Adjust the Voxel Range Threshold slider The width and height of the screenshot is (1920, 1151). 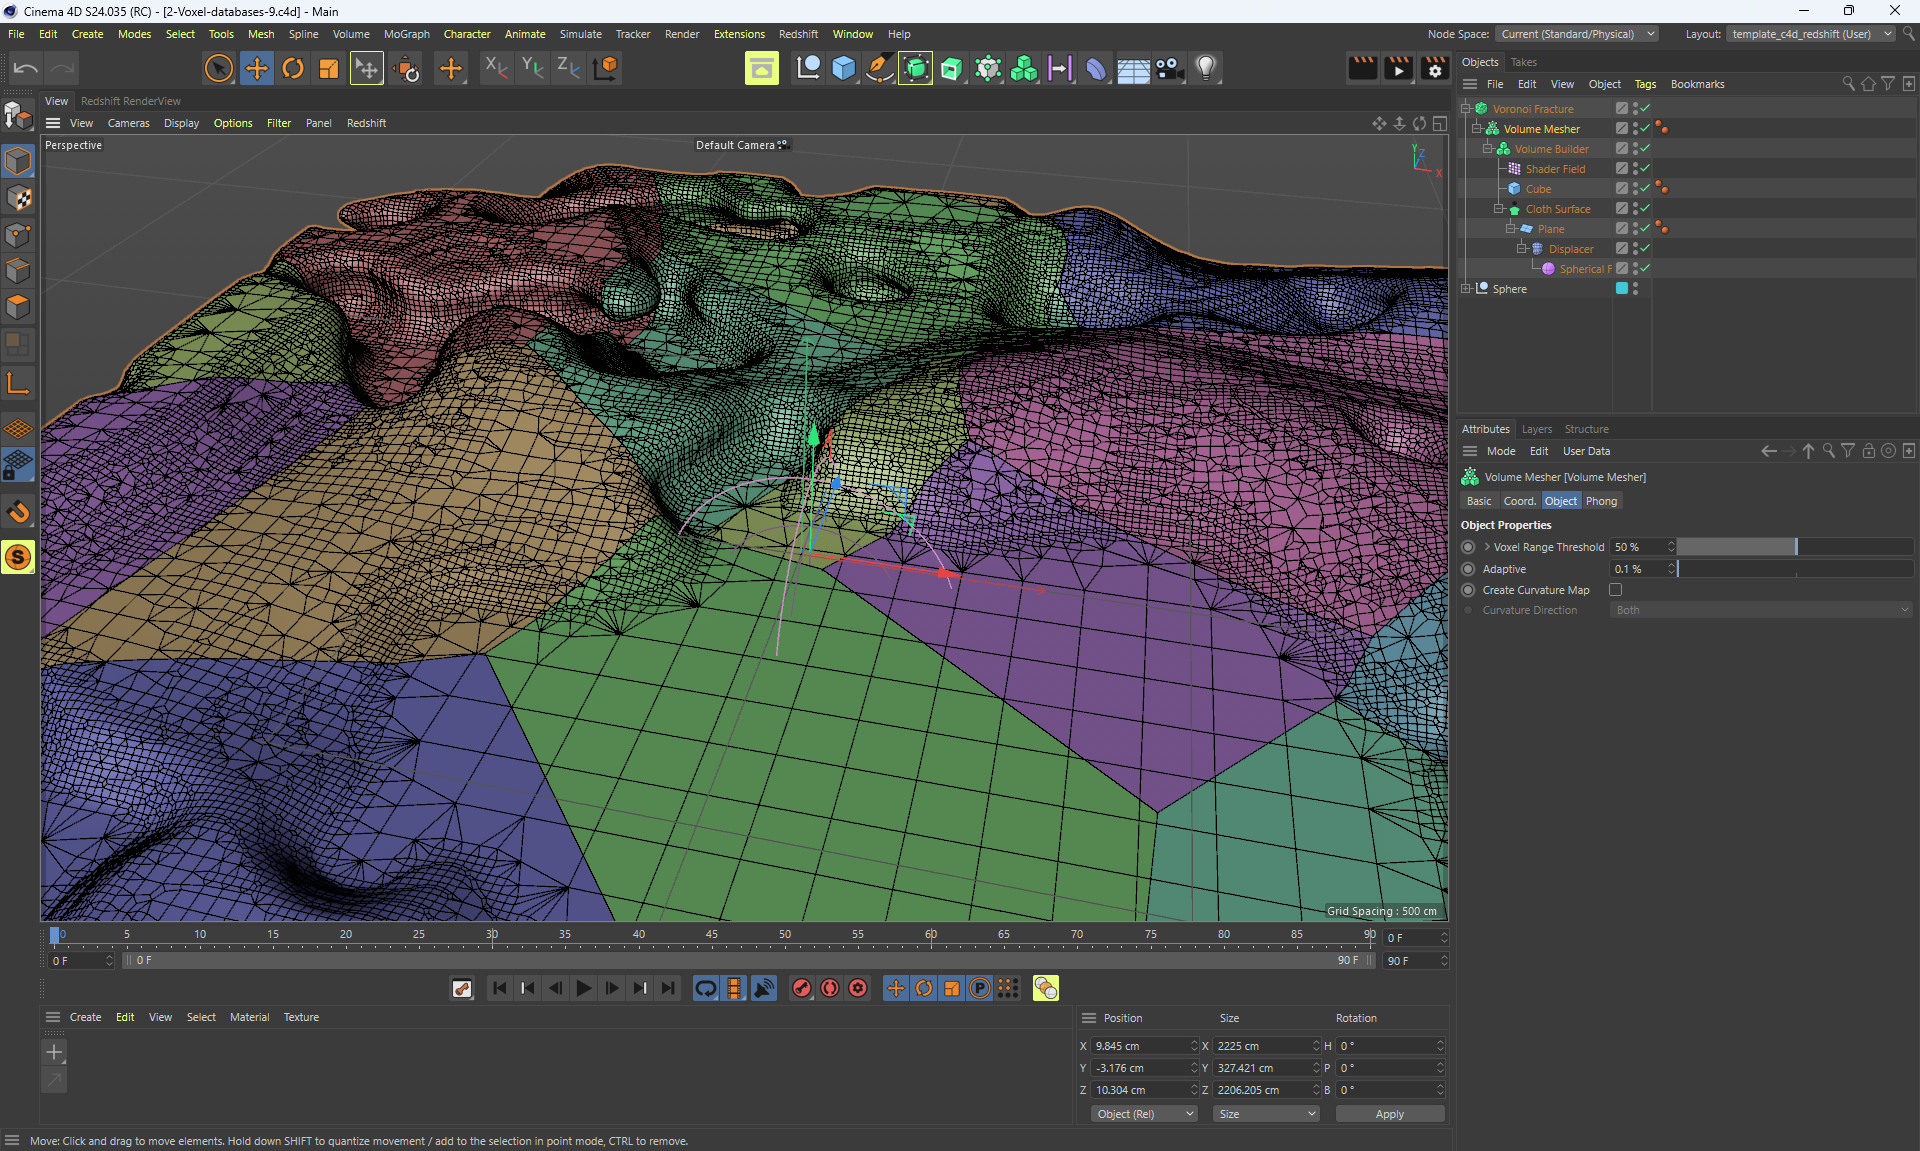coord(1795,547)
